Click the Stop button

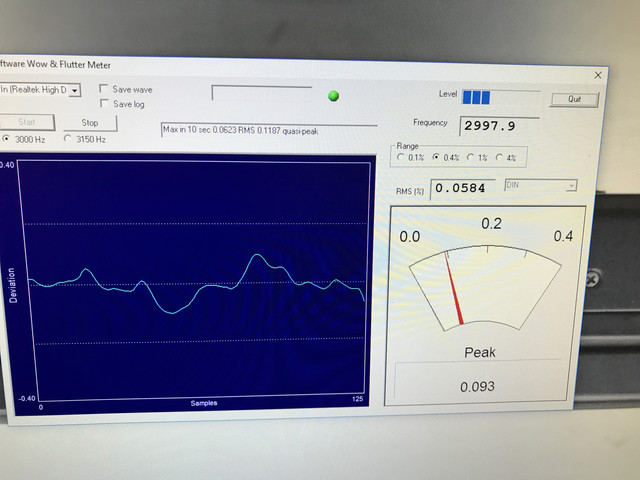90,123
